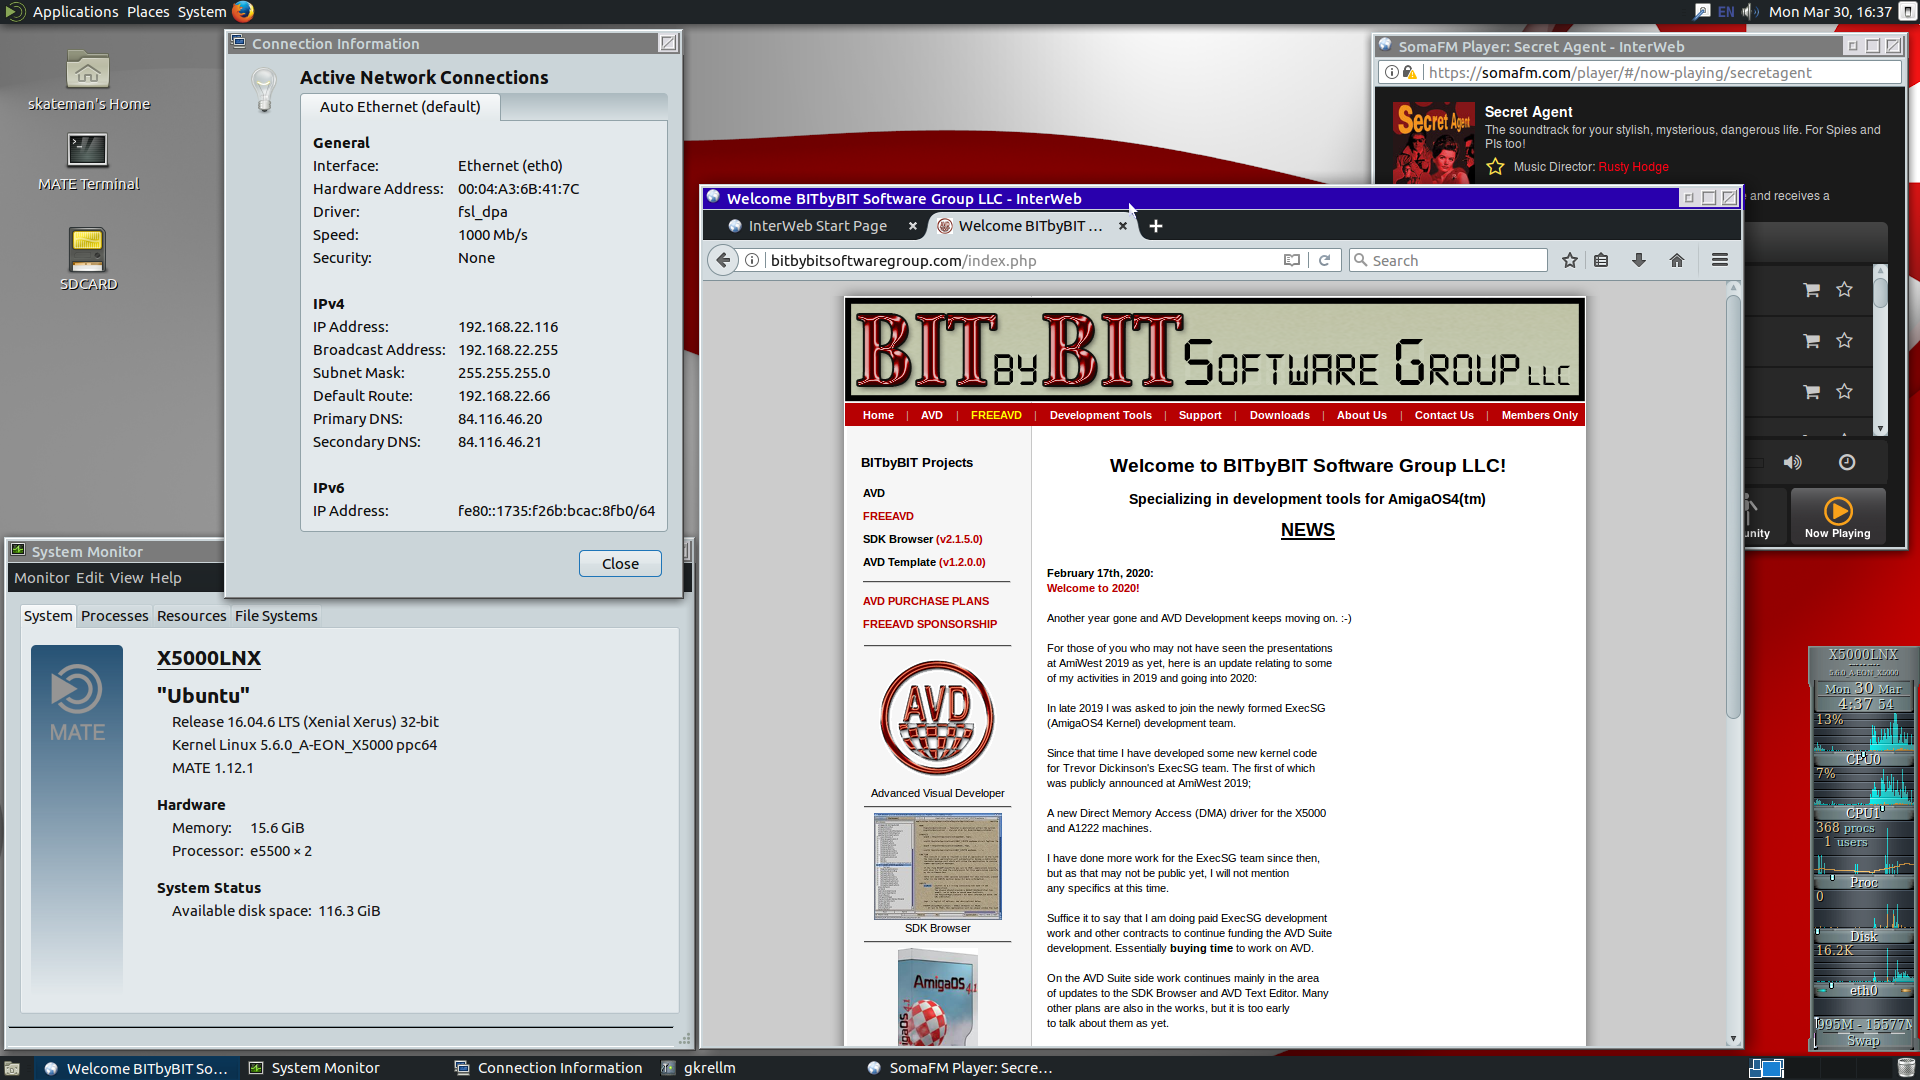Screen dimensions: 1920x1080
Task: Switch to the Processes tab
Action: 114,616
